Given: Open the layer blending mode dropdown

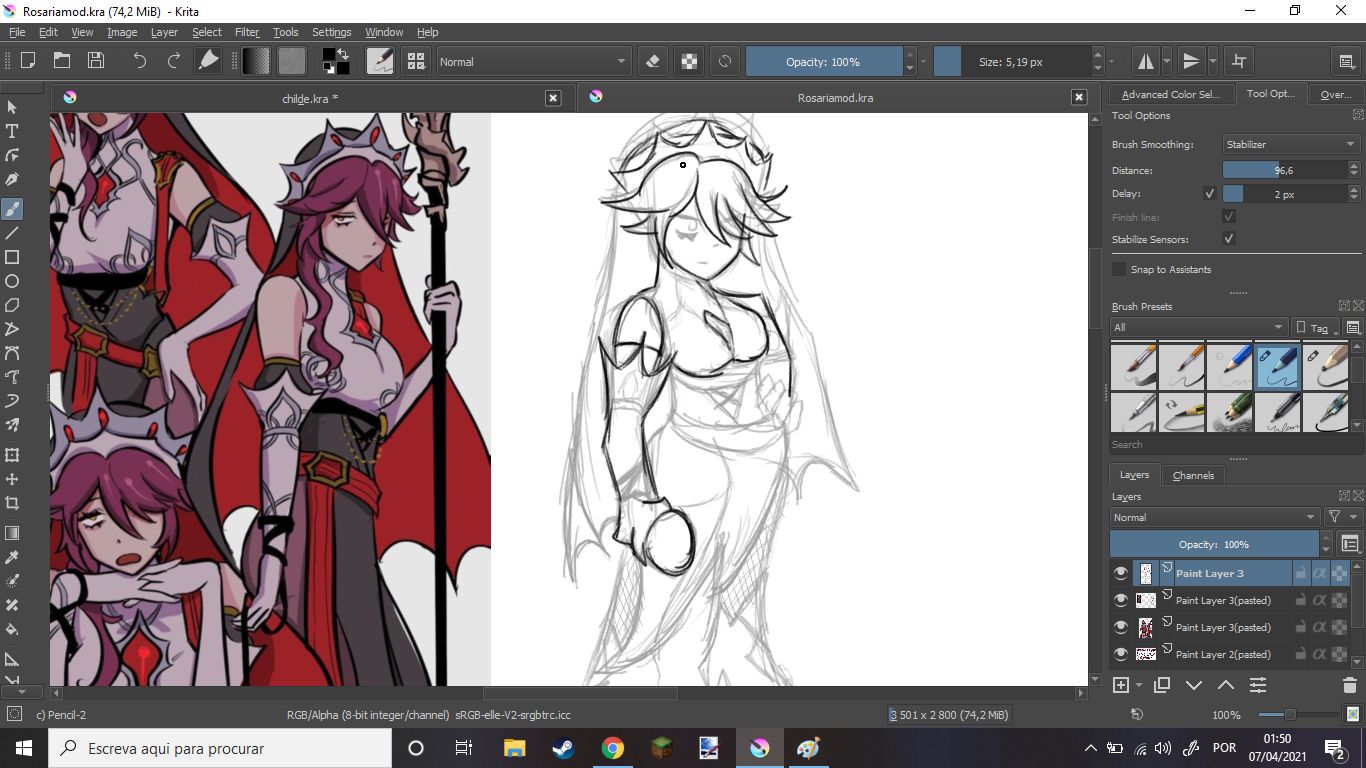Looking at the screenshot, I should 1214,517.
